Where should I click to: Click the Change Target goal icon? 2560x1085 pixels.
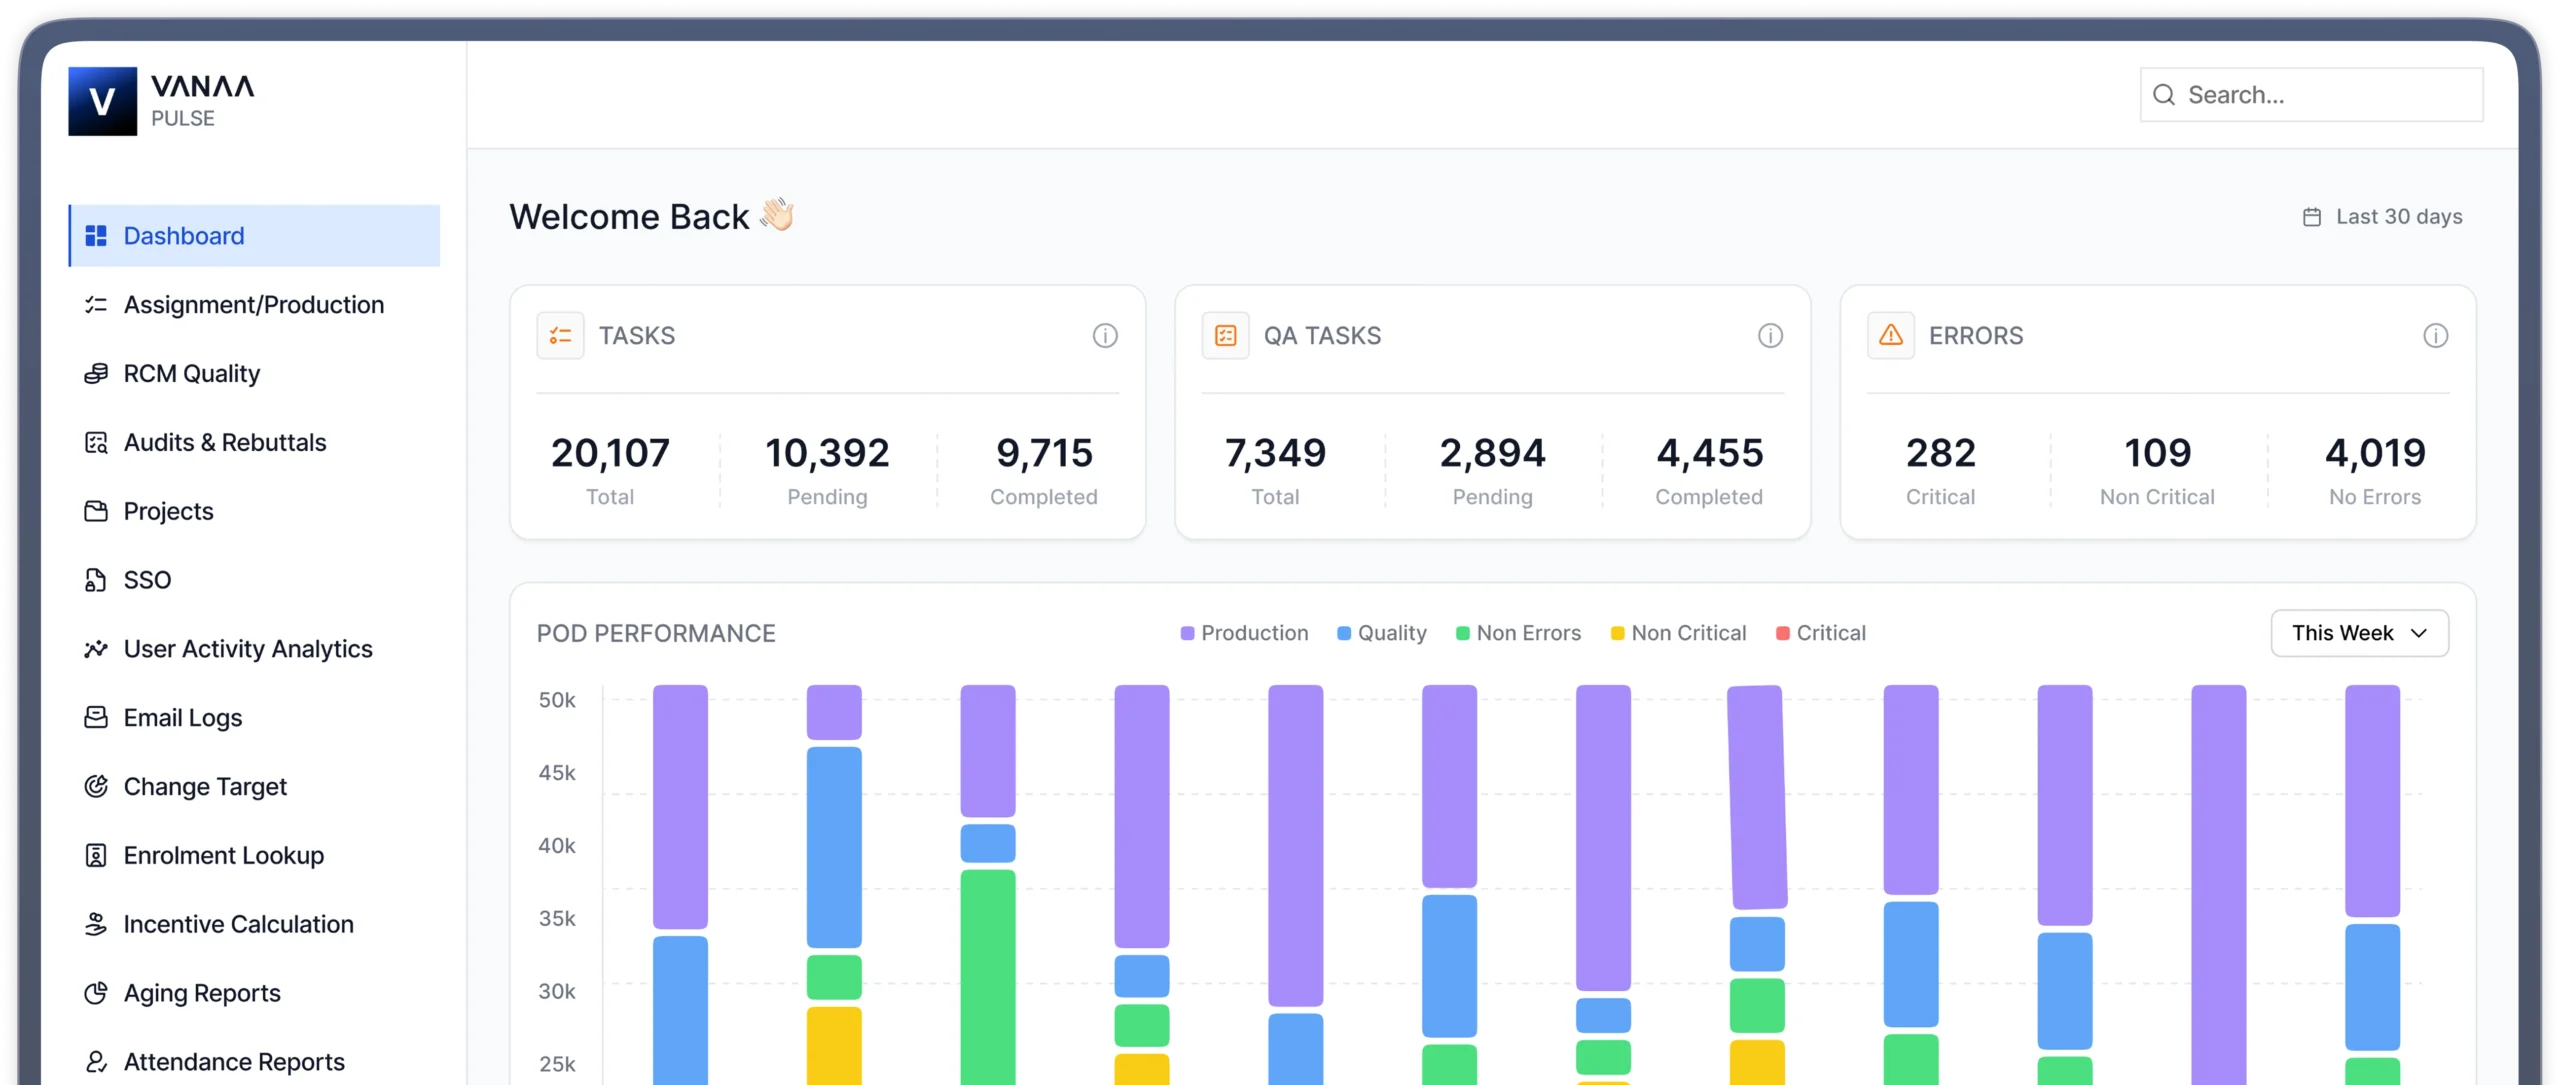pos(96,786)
